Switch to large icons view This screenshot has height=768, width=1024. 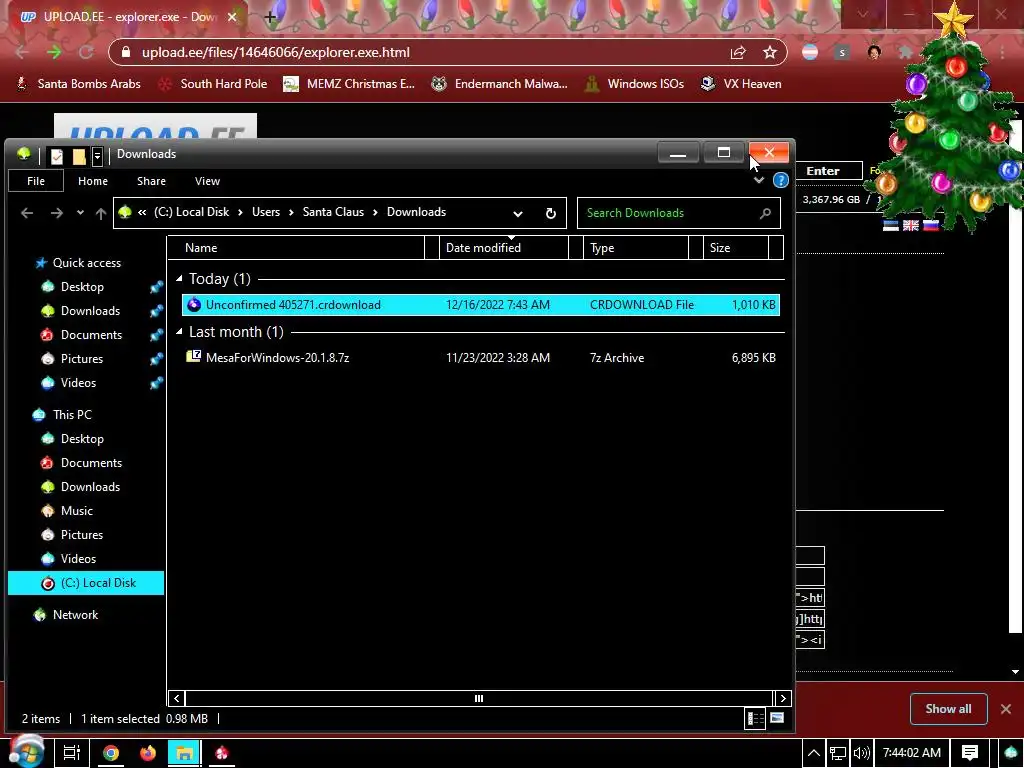[x=776, y=718]
